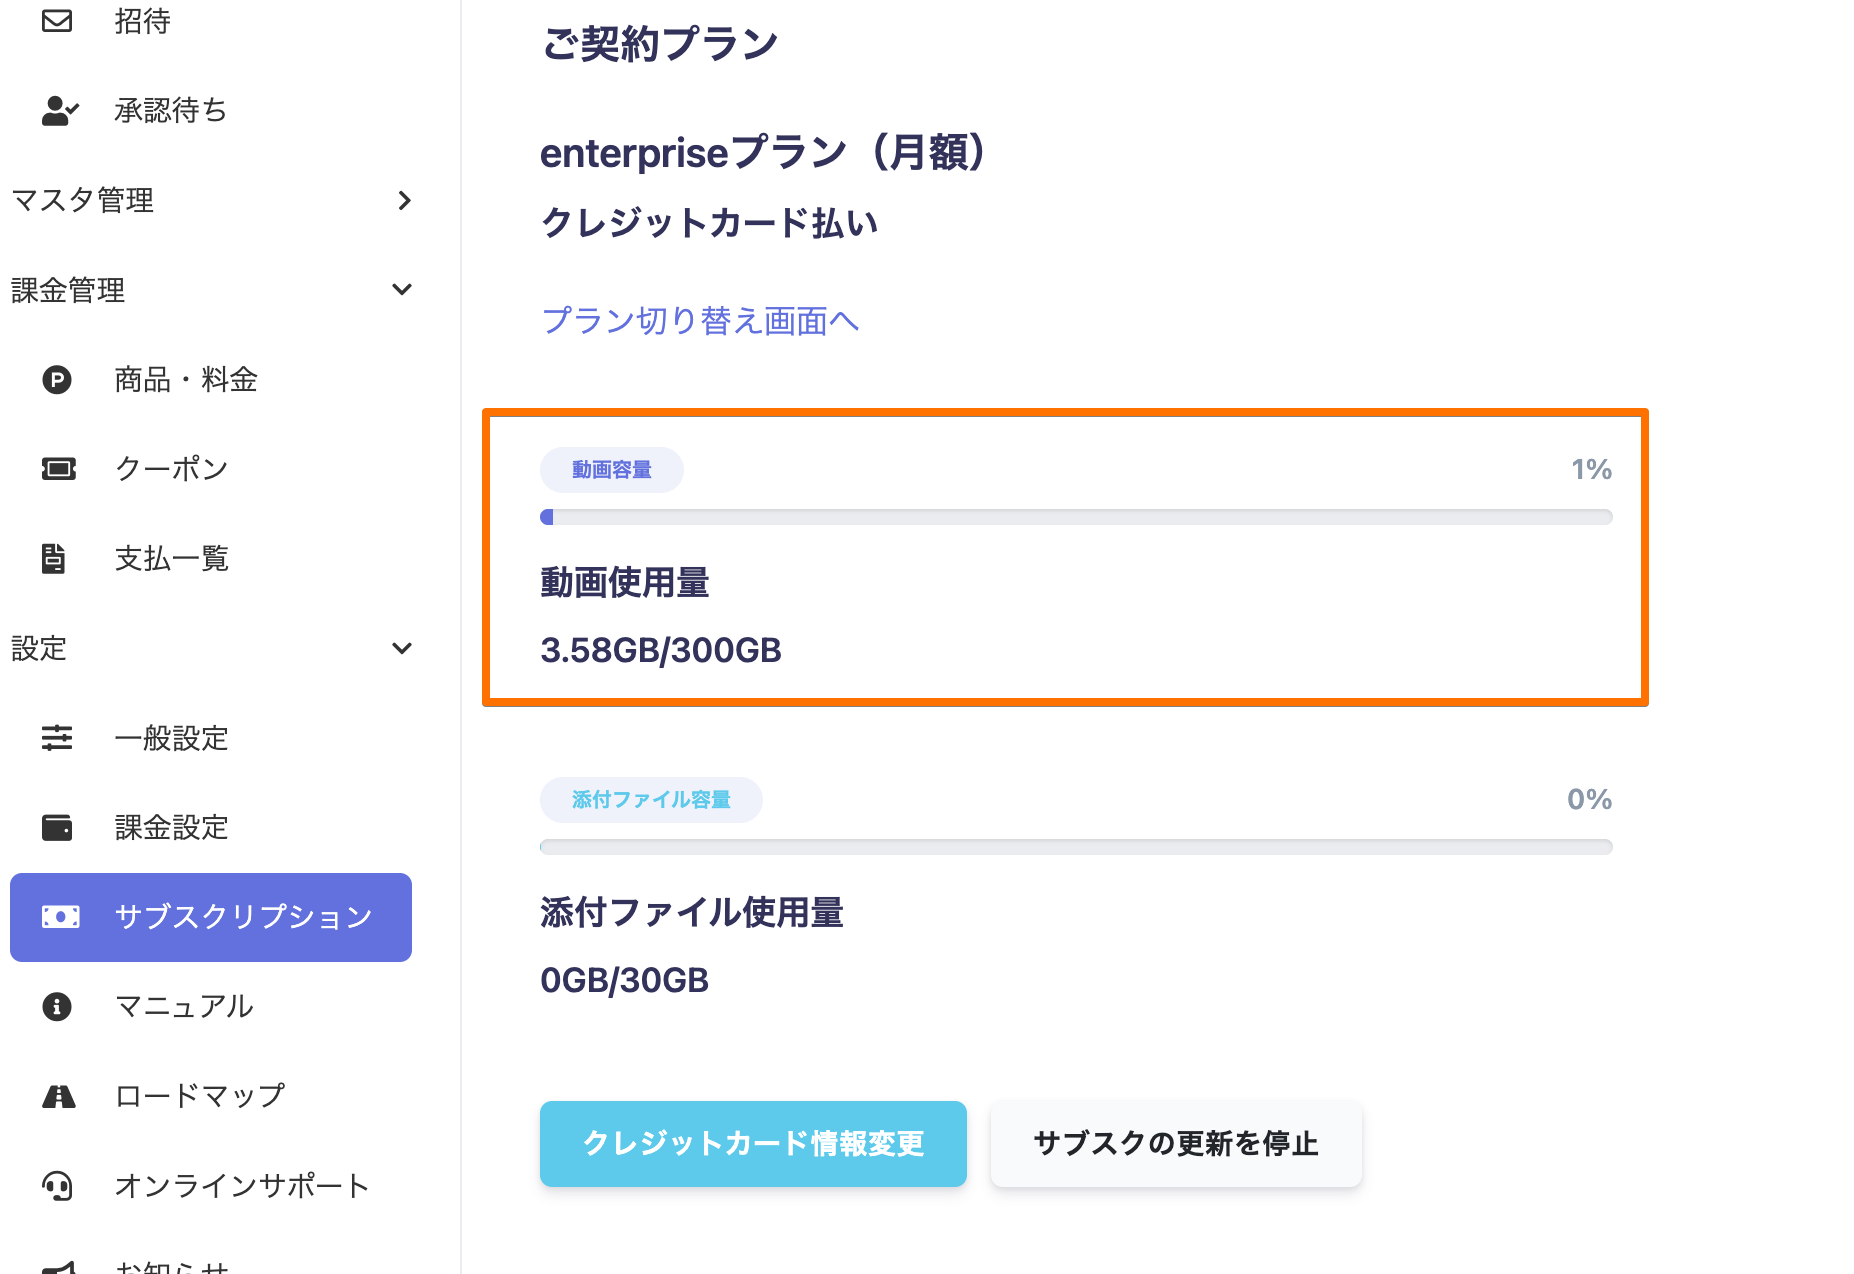This screenshot has width=1854, height=1274.
Task: Open the 課金設定 menu item
Action: tap(171, 828)
